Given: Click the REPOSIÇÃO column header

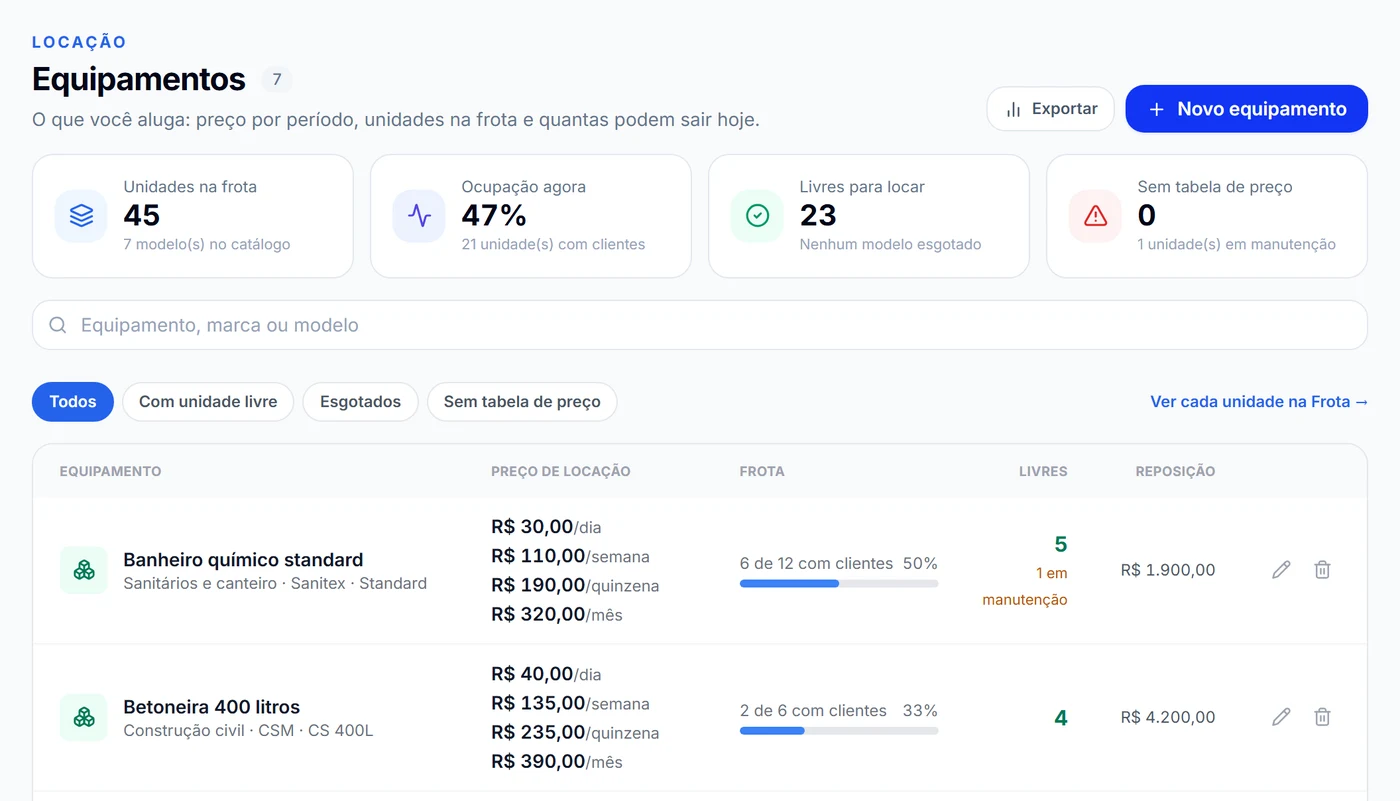Looking at the screenshot, I should click(x=1175, y=471).
